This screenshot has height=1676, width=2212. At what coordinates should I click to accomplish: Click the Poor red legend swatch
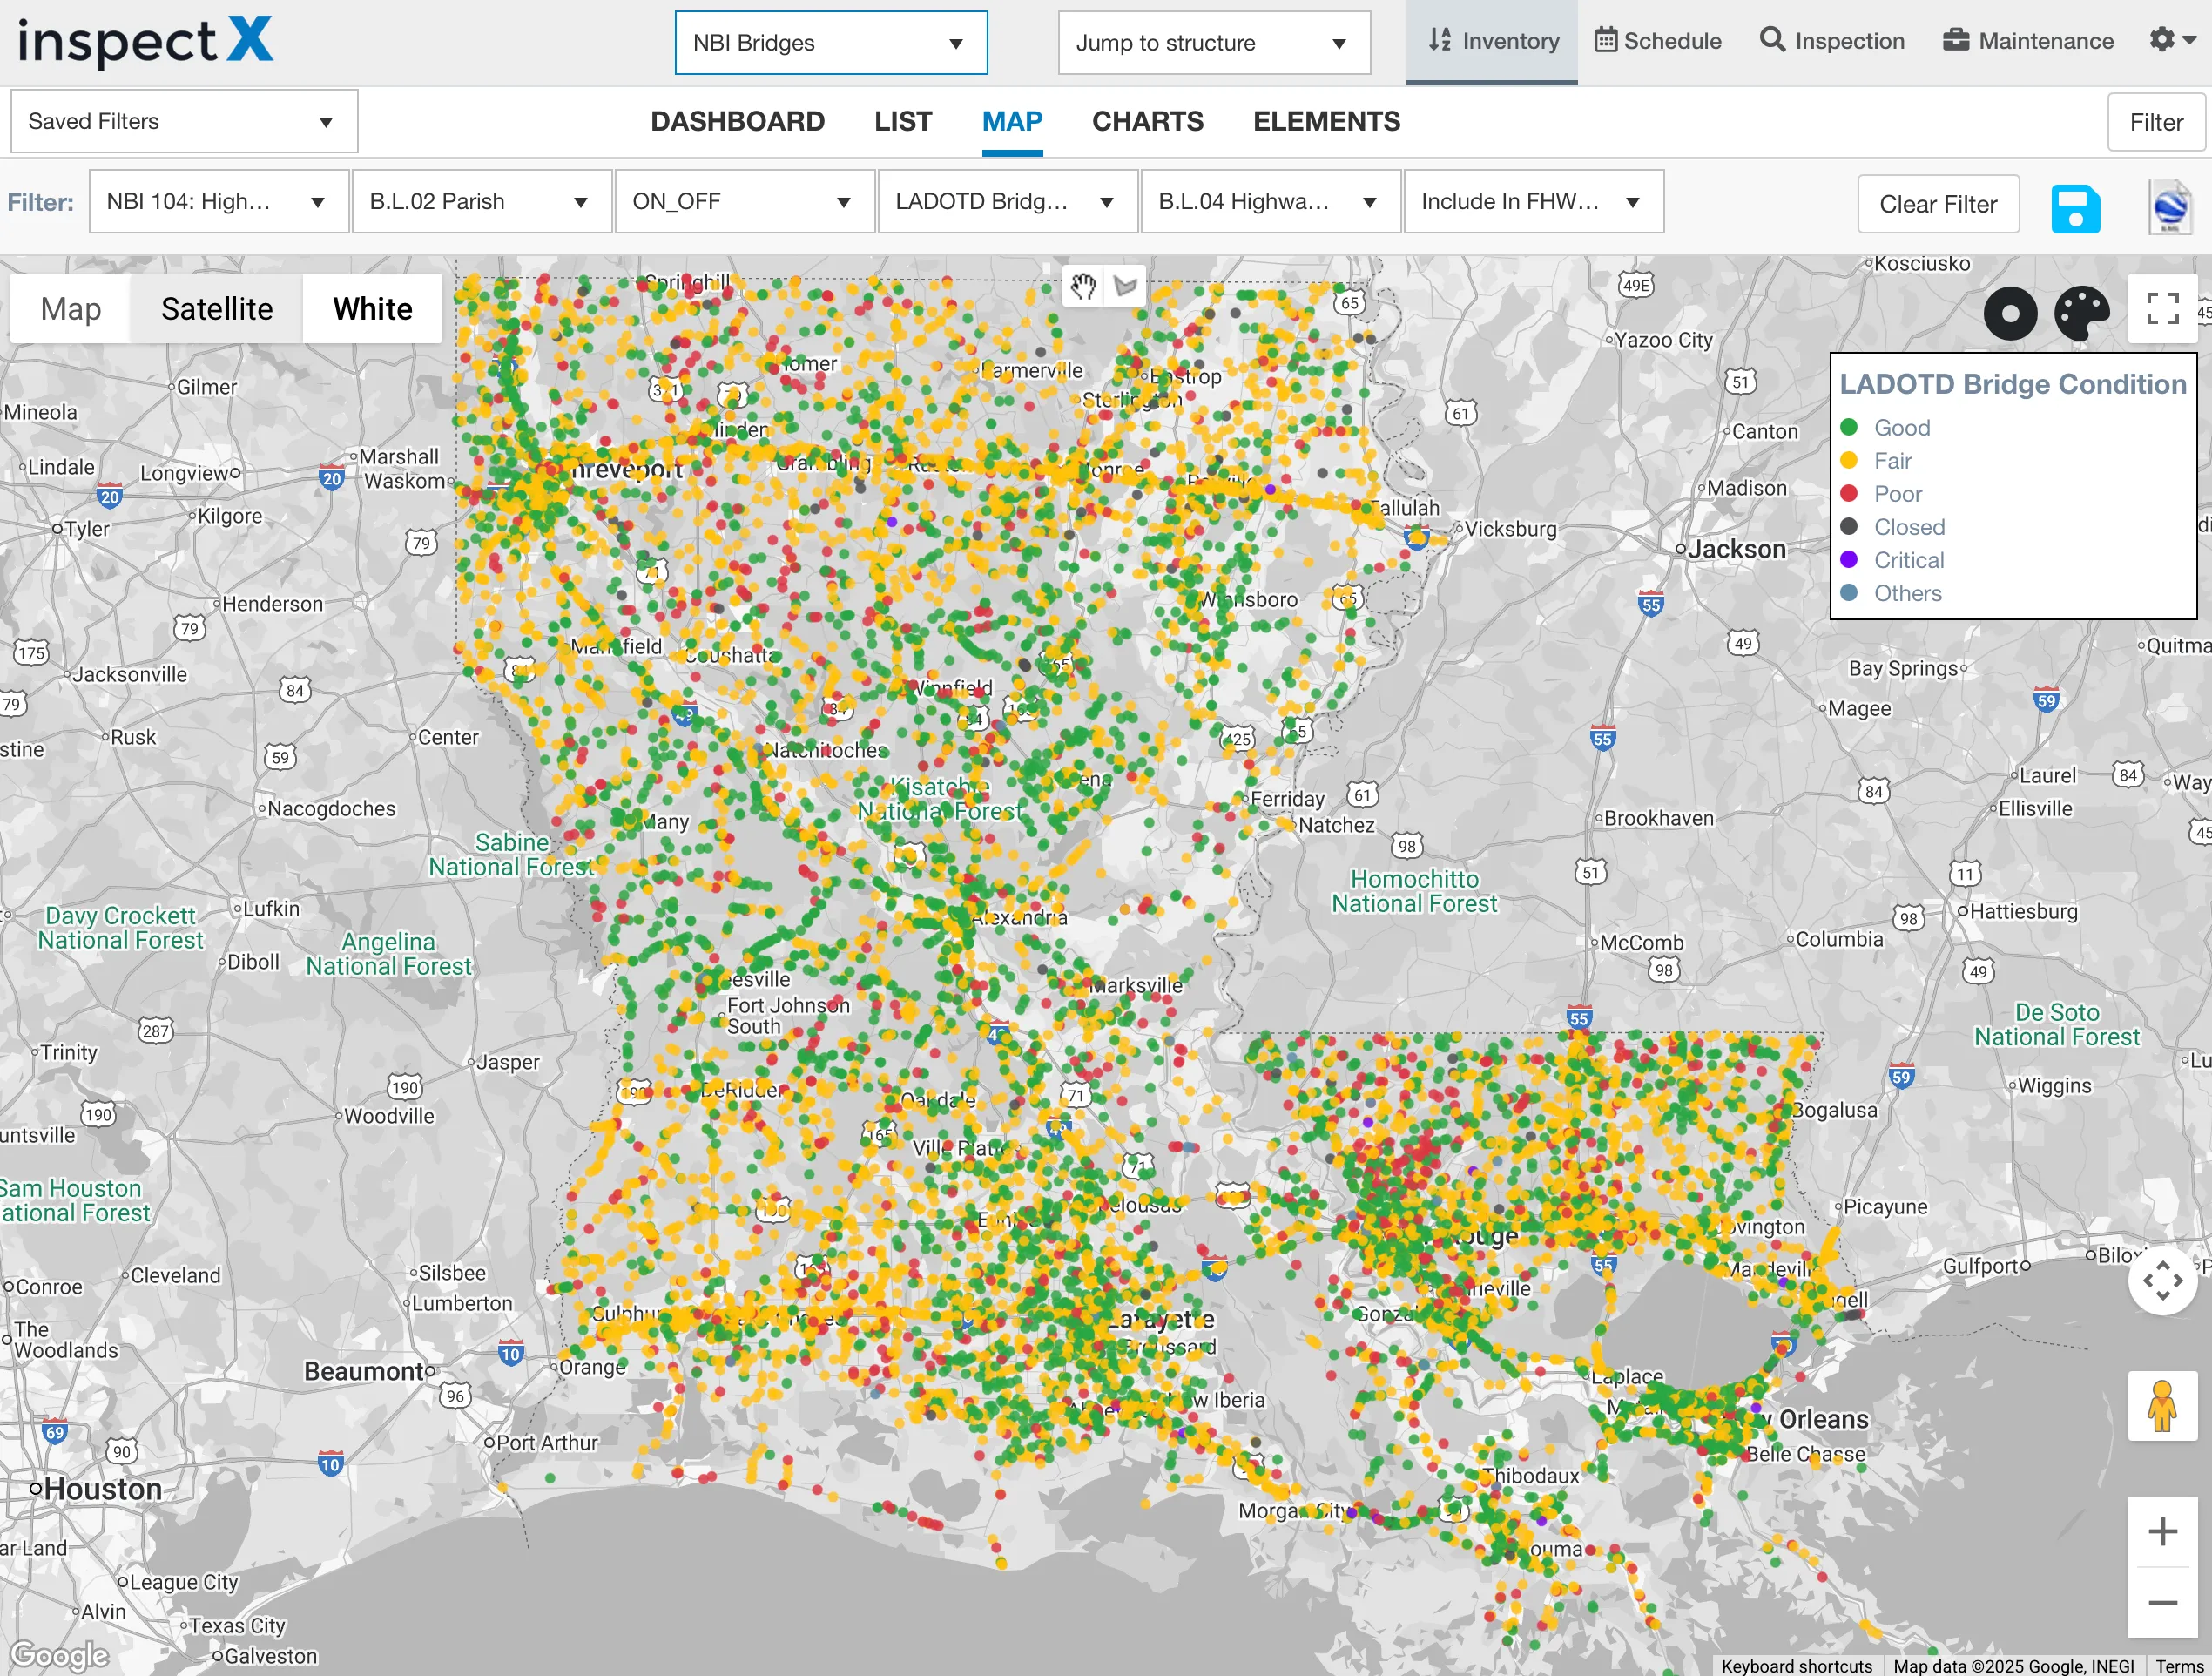pos(1849,494)
